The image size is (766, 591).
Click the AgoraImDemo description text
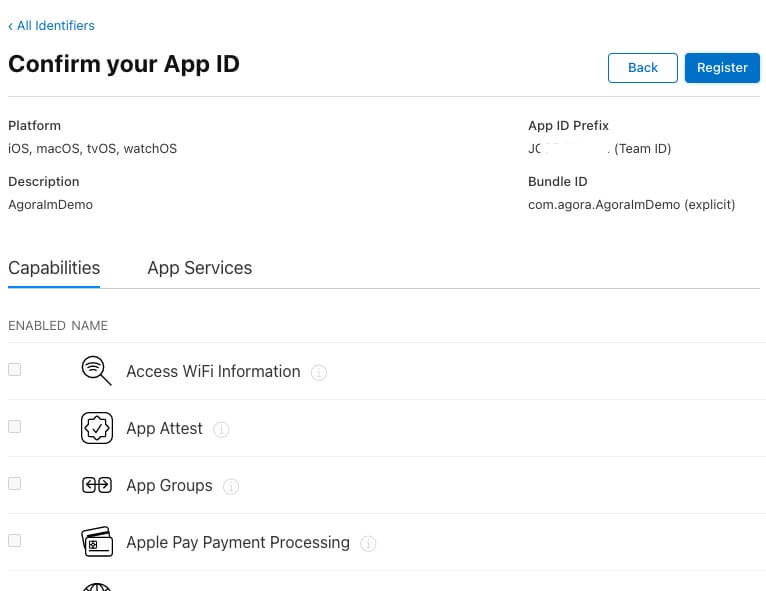(50, 204)
